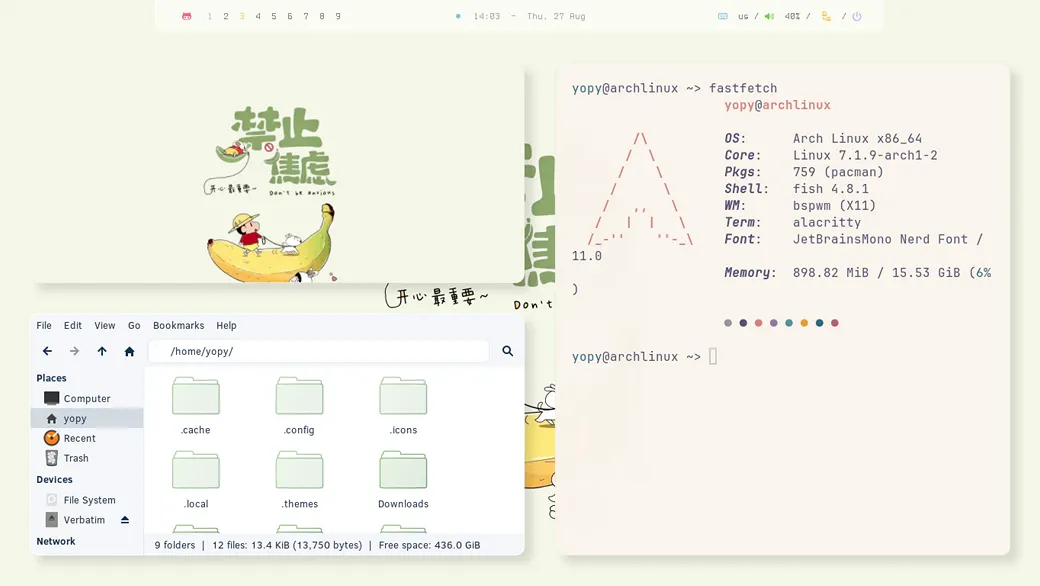Click the yellow network icon in top bar
Viewport: 1040px width, 586px height.
click(x=826, y=17)
